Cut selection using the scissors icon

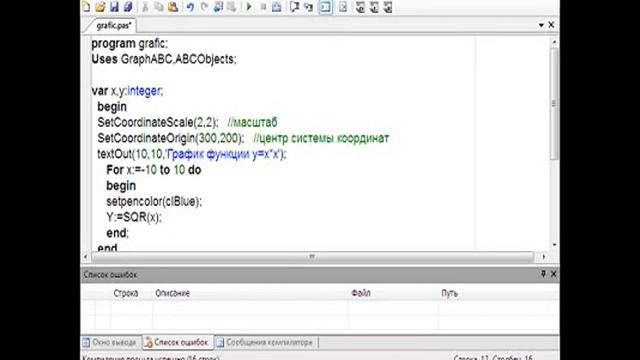145,7
